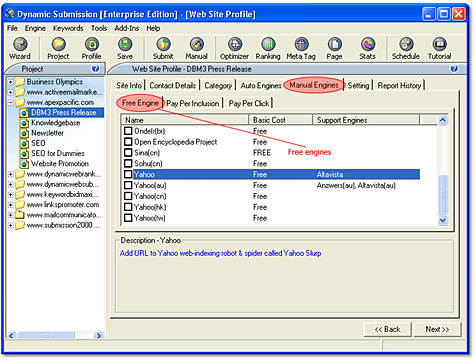Select the Knowledgebase profile icon

(x=24, y=123)
